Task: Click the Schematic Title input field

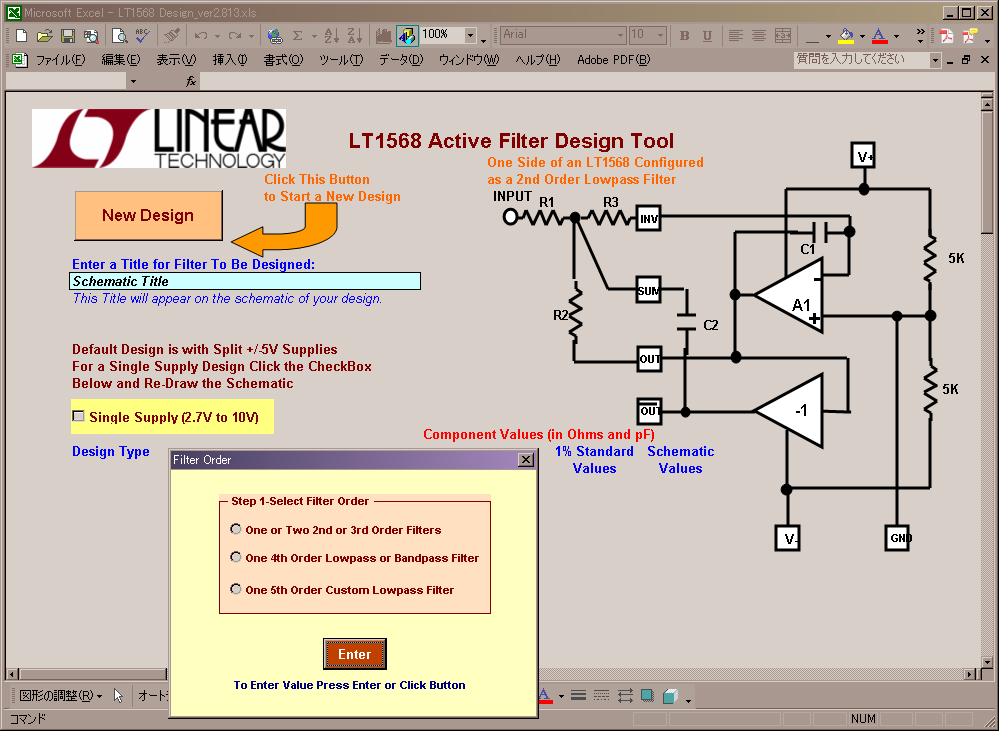Action: (245, 281)
